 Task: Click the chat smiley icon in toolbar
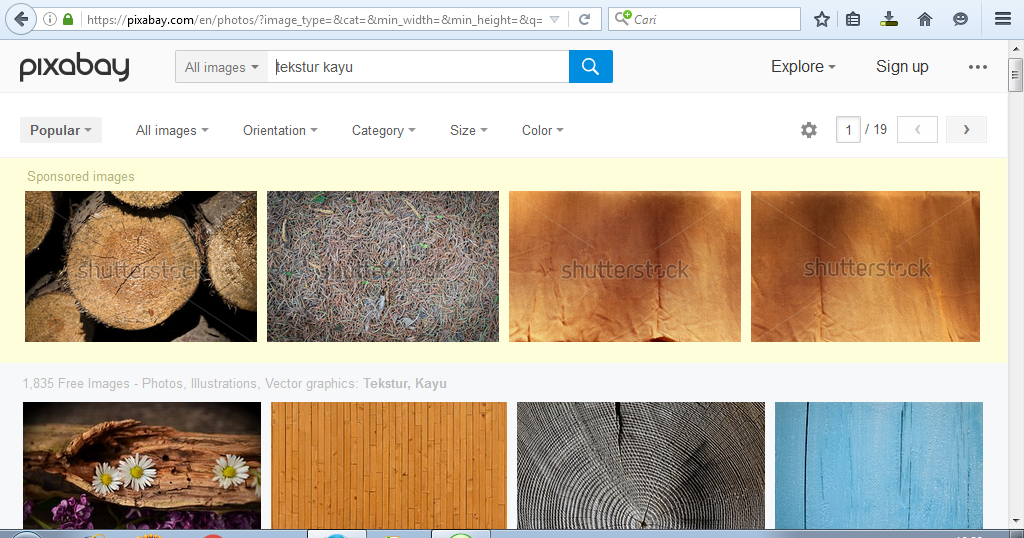point(960,20)
